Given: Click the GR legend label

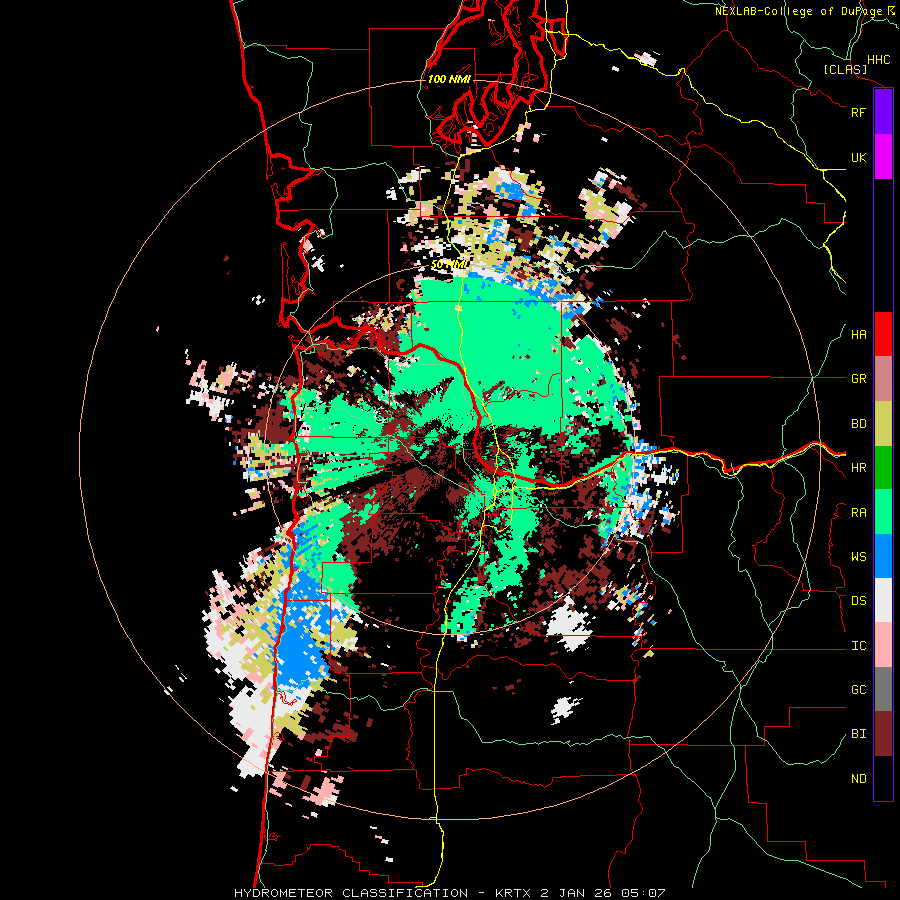Looking at the screenshot, I should tap(858, 379).
